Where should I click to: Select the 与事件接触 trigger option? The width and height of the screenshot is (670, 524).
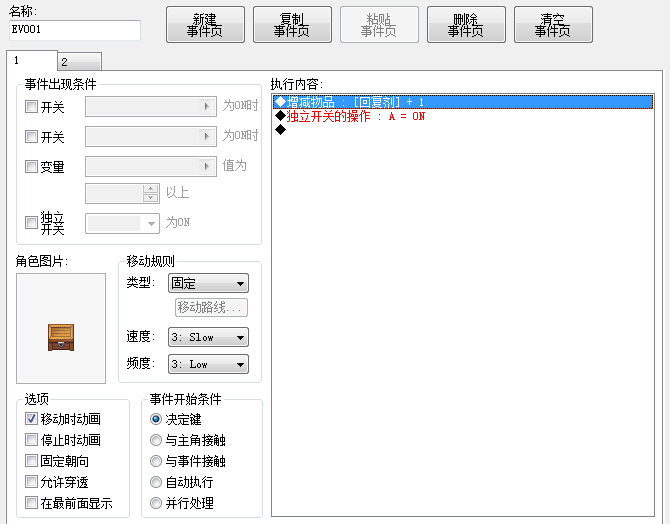[156, 461]
